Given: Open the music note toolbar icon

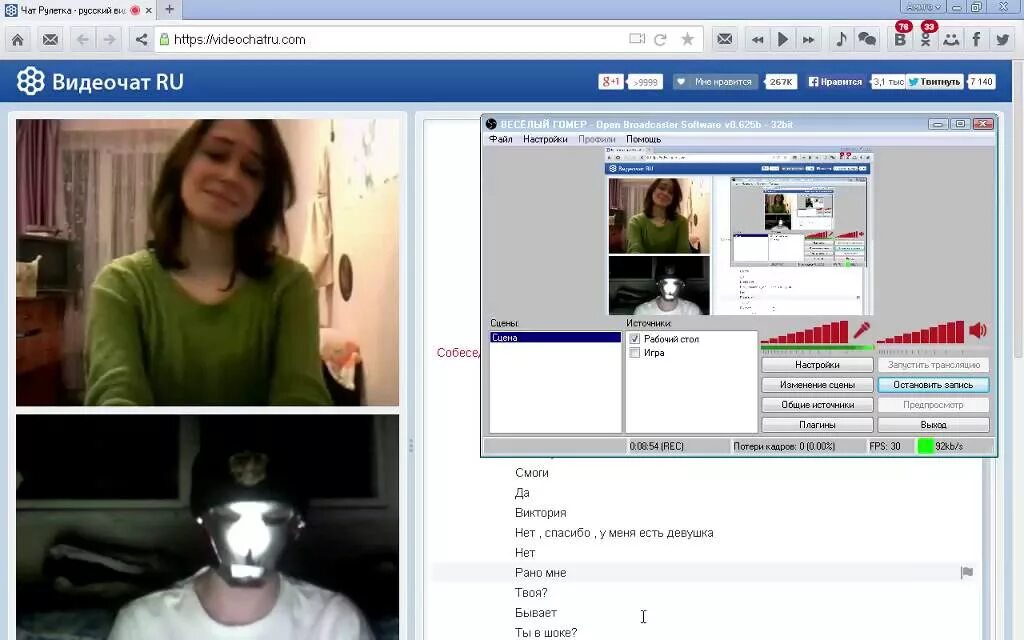Looking at the screenshot, I should tap(841, 40).
